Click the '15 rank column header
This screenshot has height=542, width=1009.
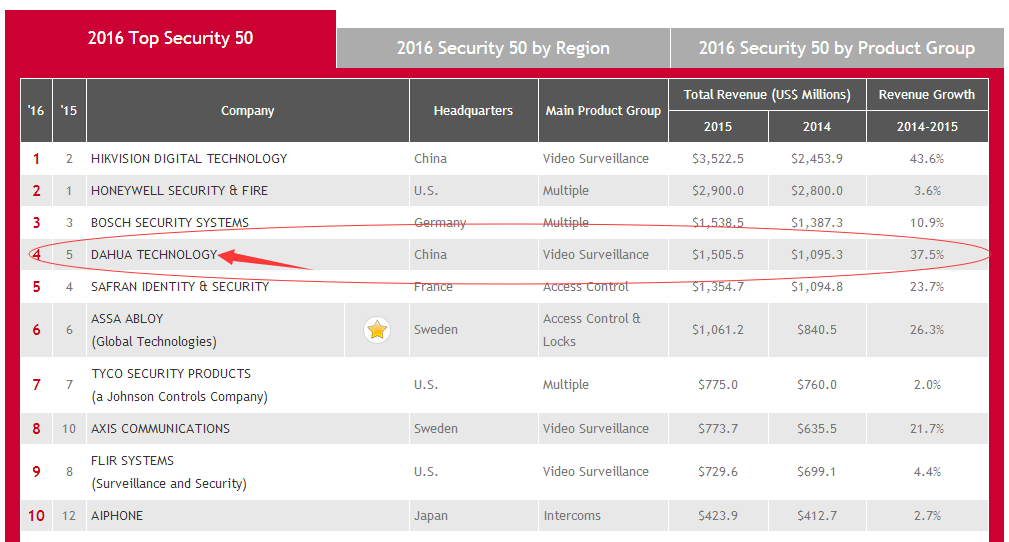[69, 111]
